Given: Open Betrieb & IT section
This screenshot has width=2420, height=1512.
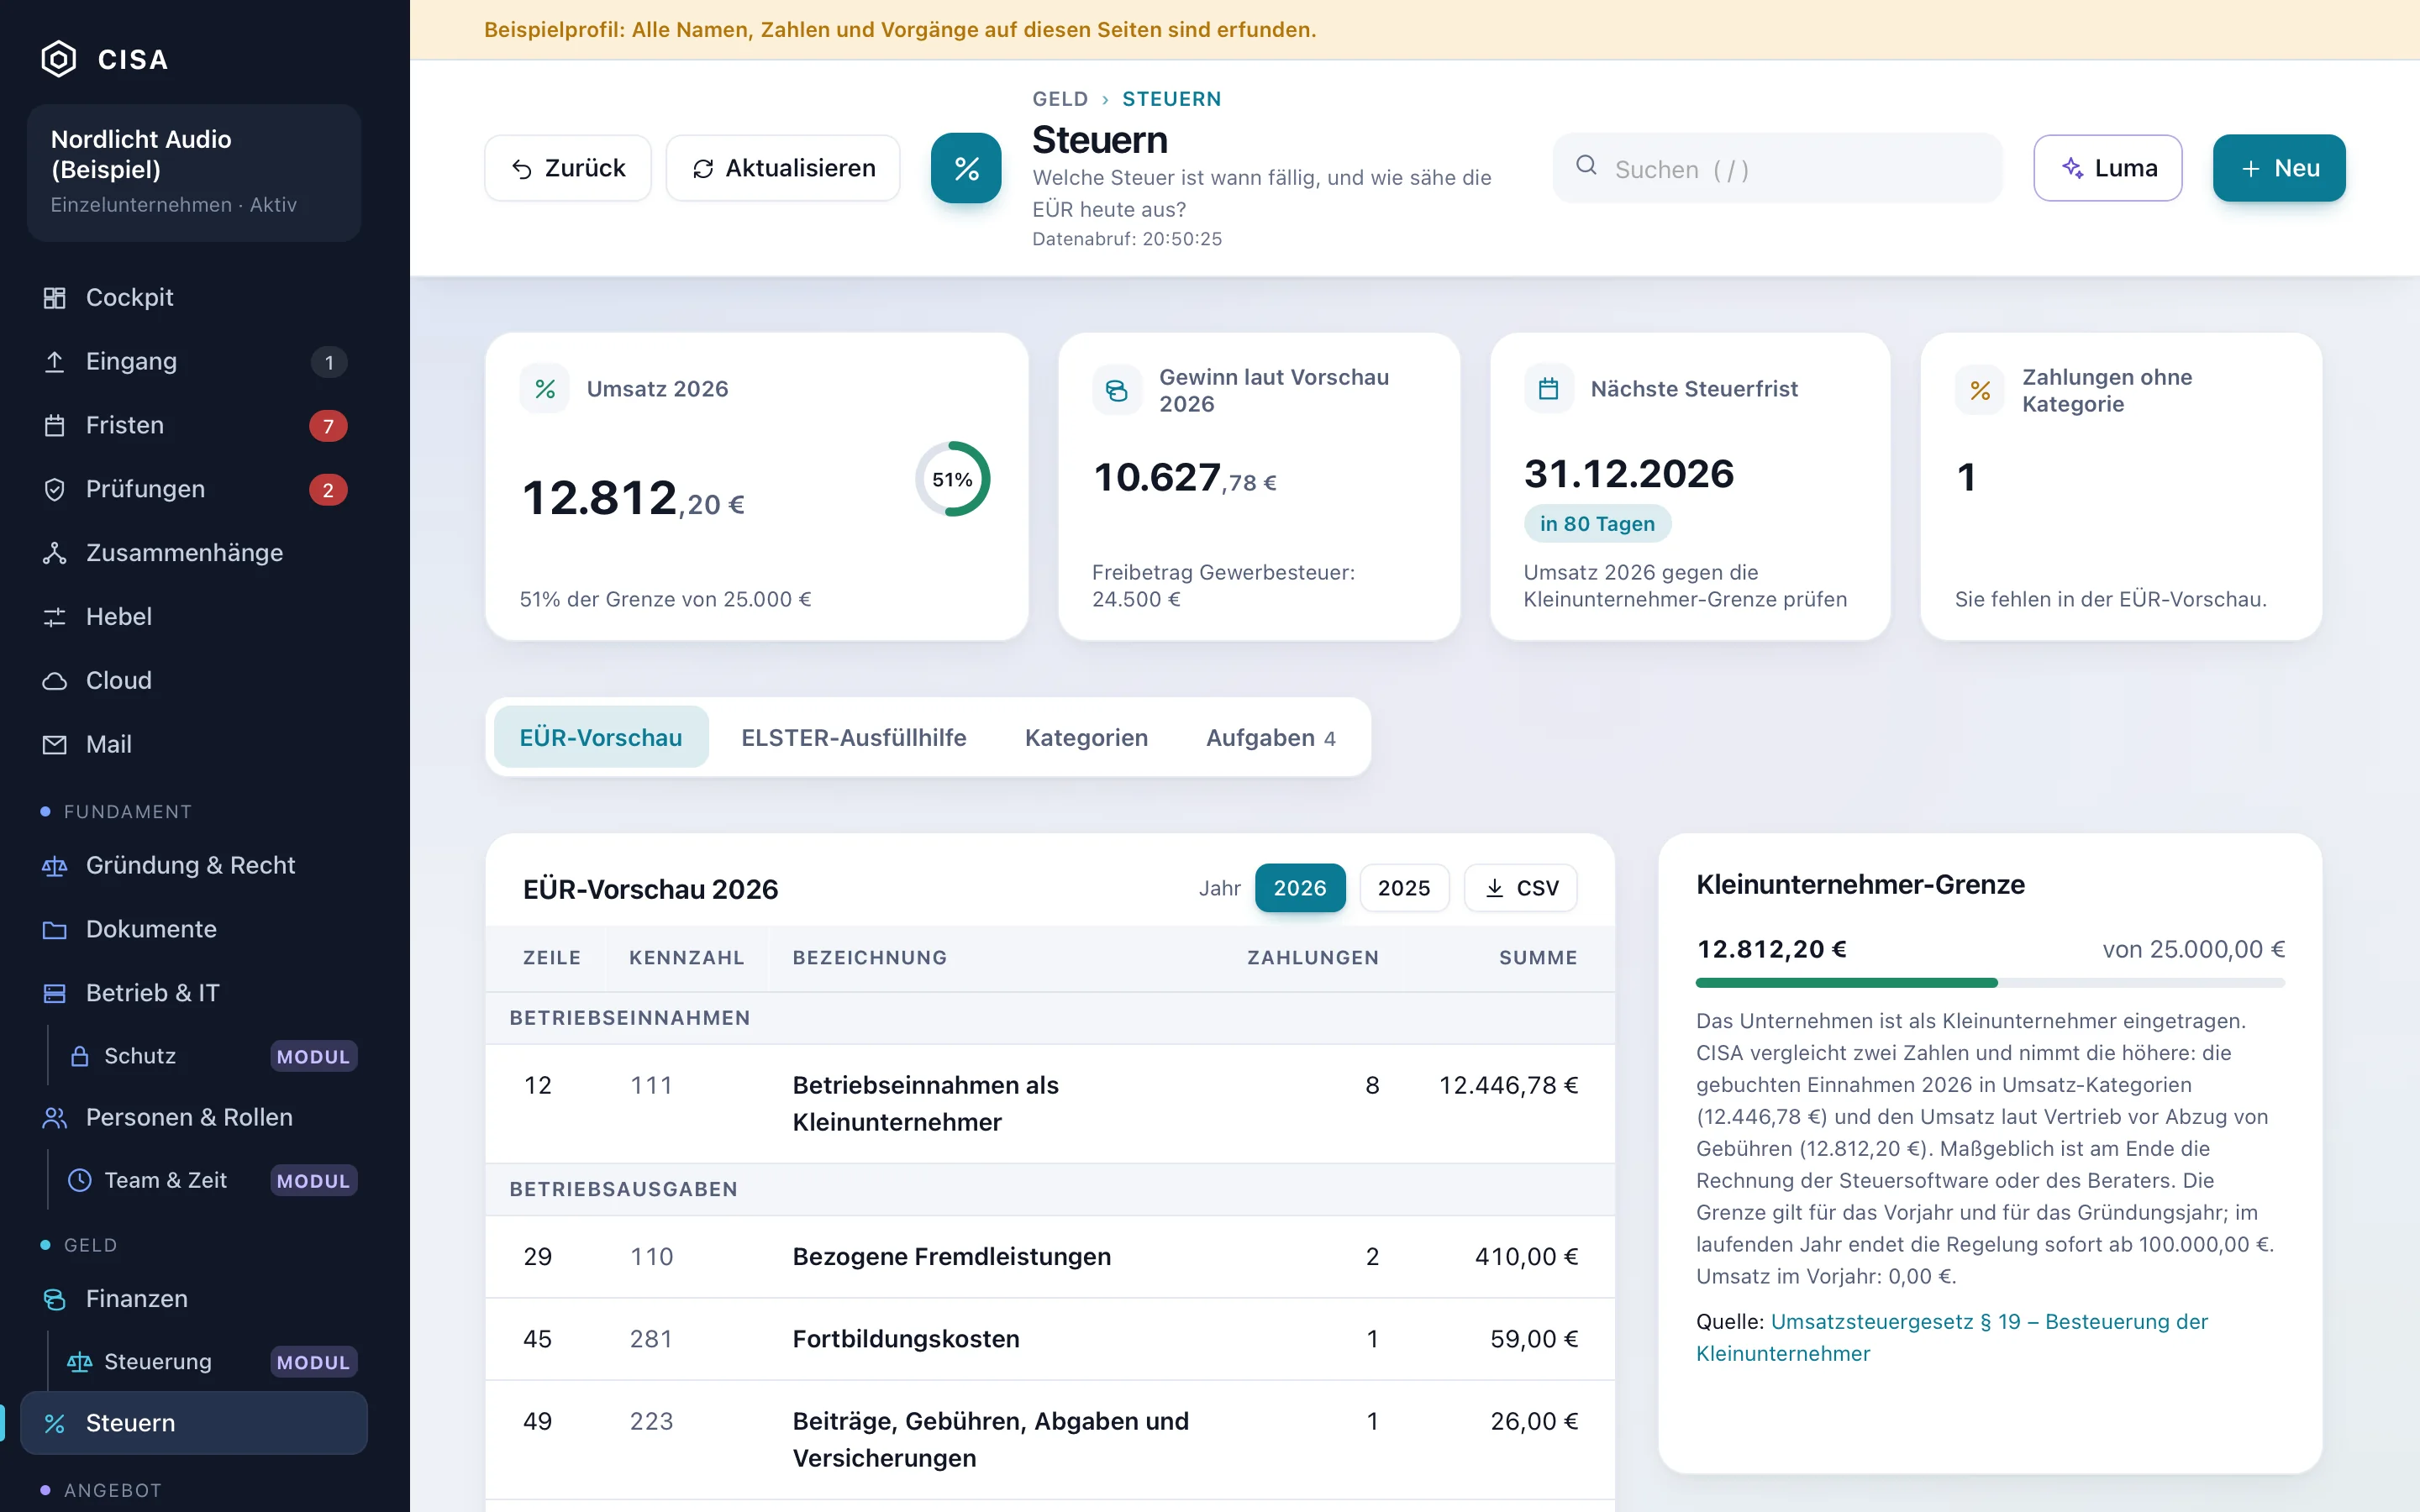Looking at the screenshot, I should 194,993.
